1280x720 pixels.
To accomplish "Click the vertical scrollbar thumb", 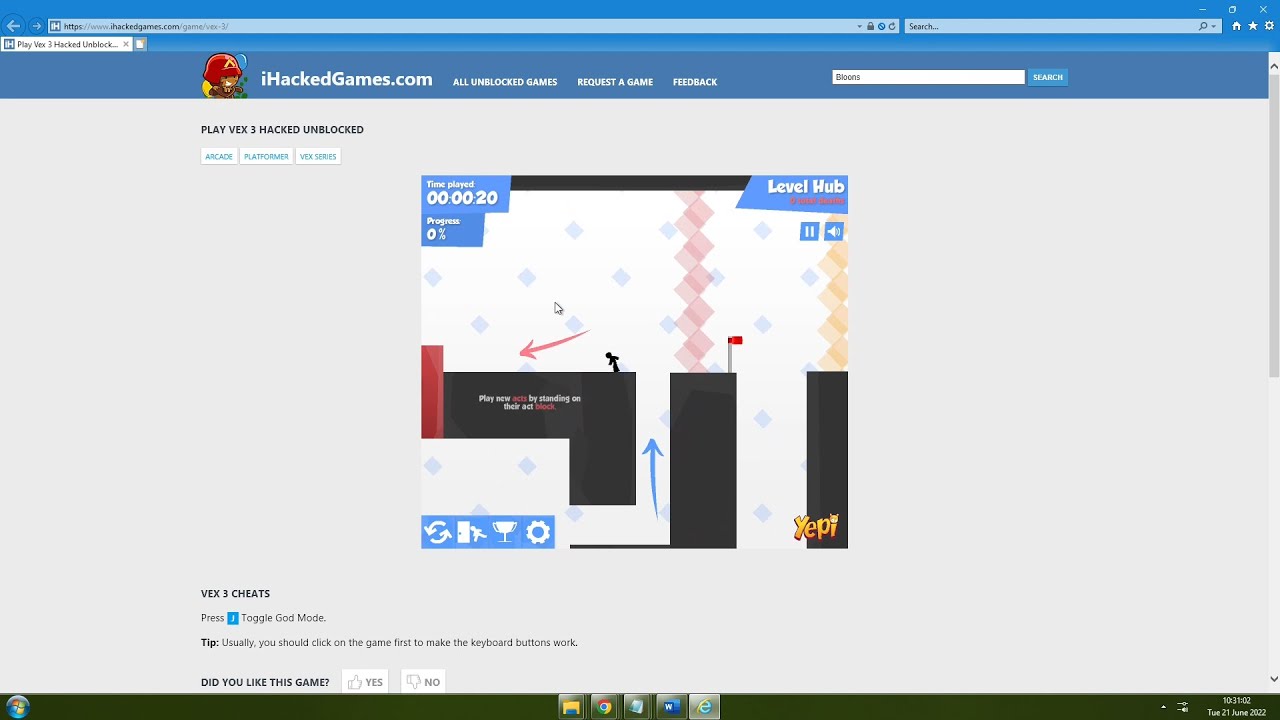I will pyautogui.click(x=1274, y=226).
